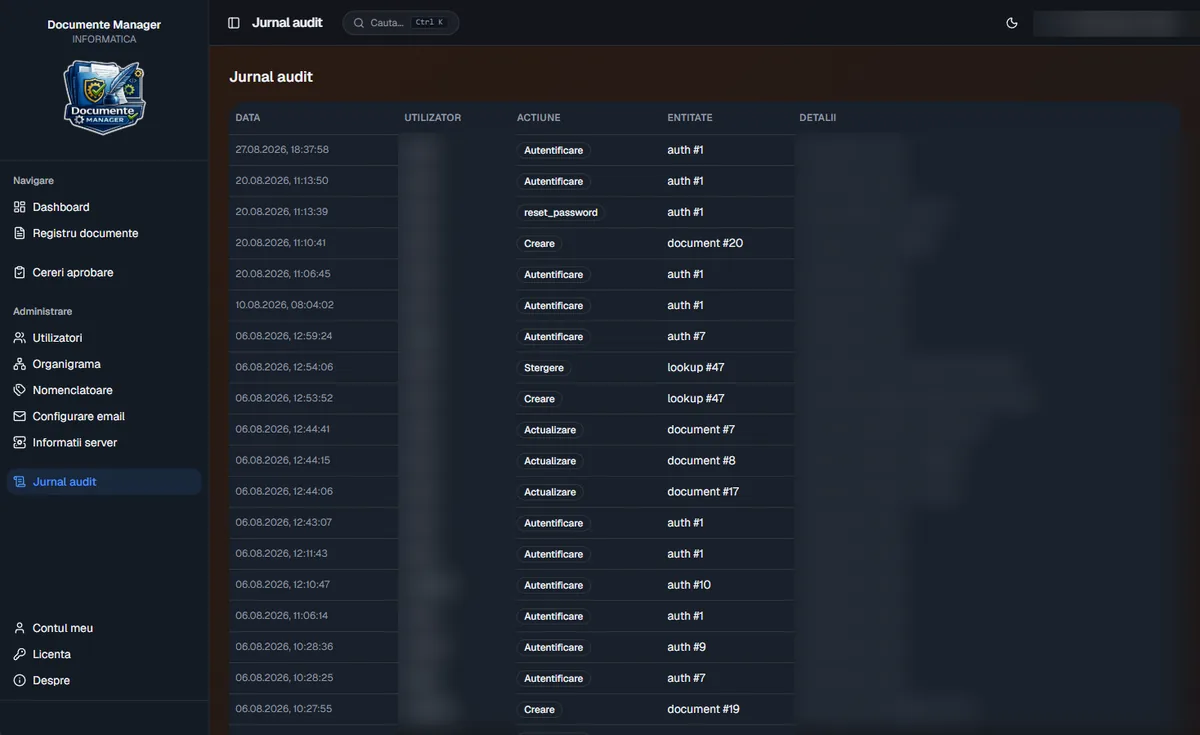Click the magnifier icon in search

(359, 23)
